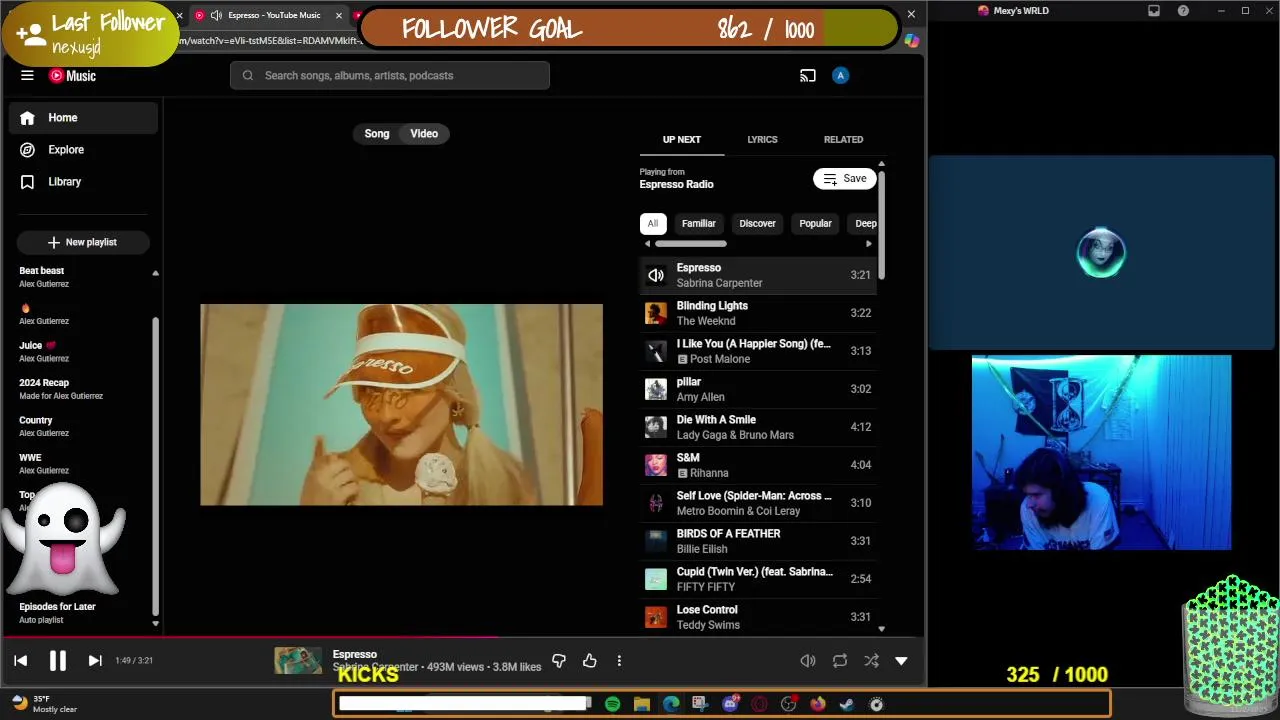
Task: Open Discord from the taskbar
Action: [730, 704]
